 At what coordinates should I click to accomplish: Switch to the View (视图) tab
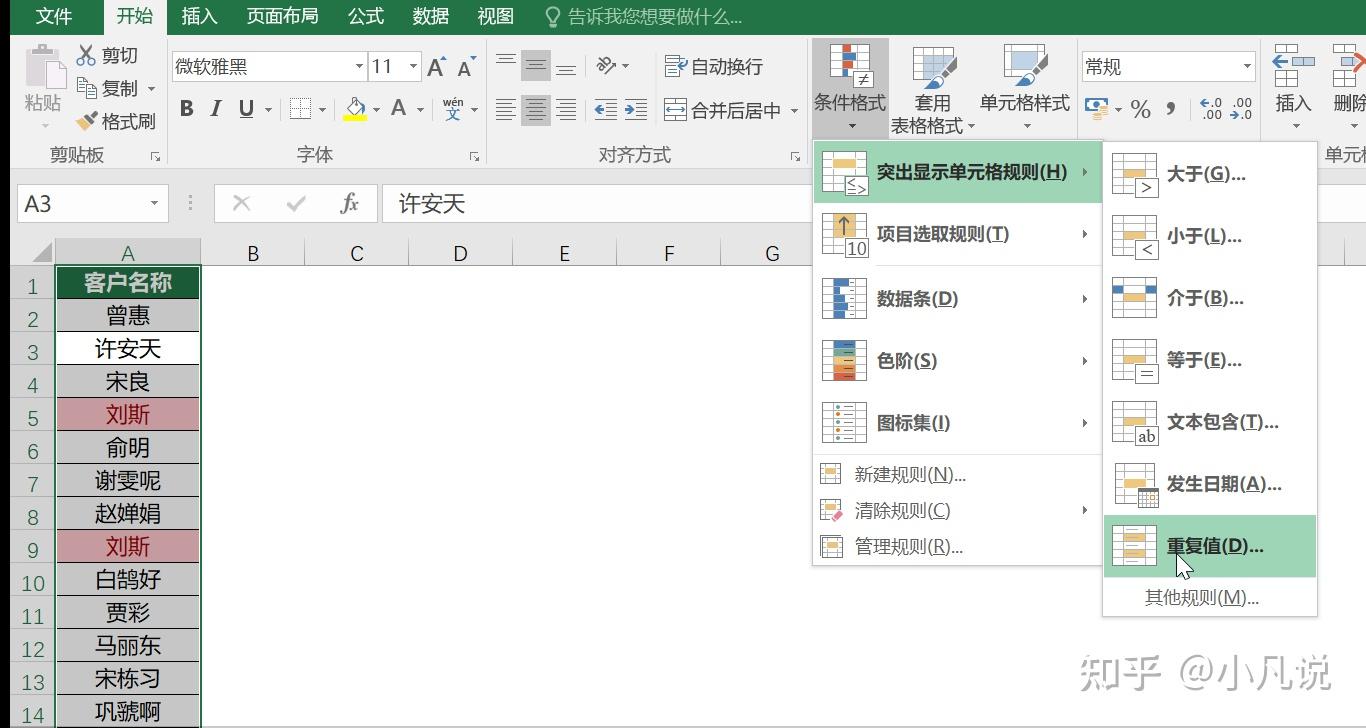pyautogui.click(x=495, y=16)
